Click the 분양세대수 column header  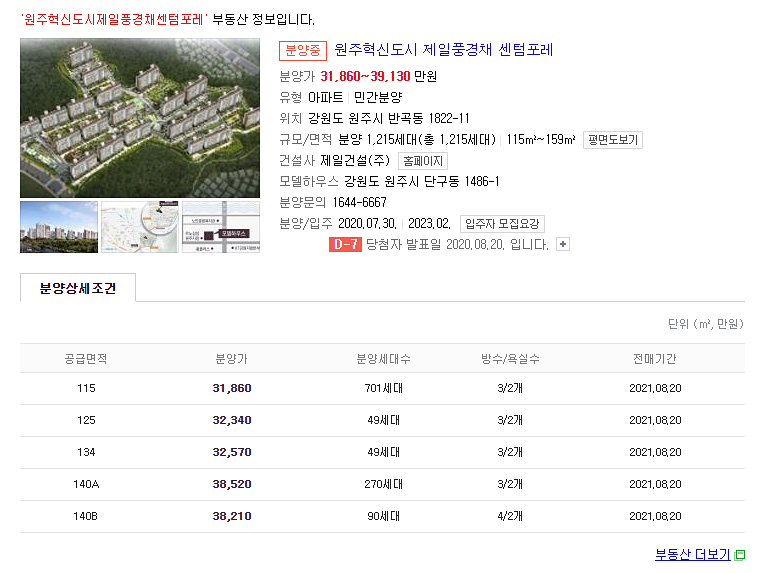pyautogui.click(x=383, y=359)
